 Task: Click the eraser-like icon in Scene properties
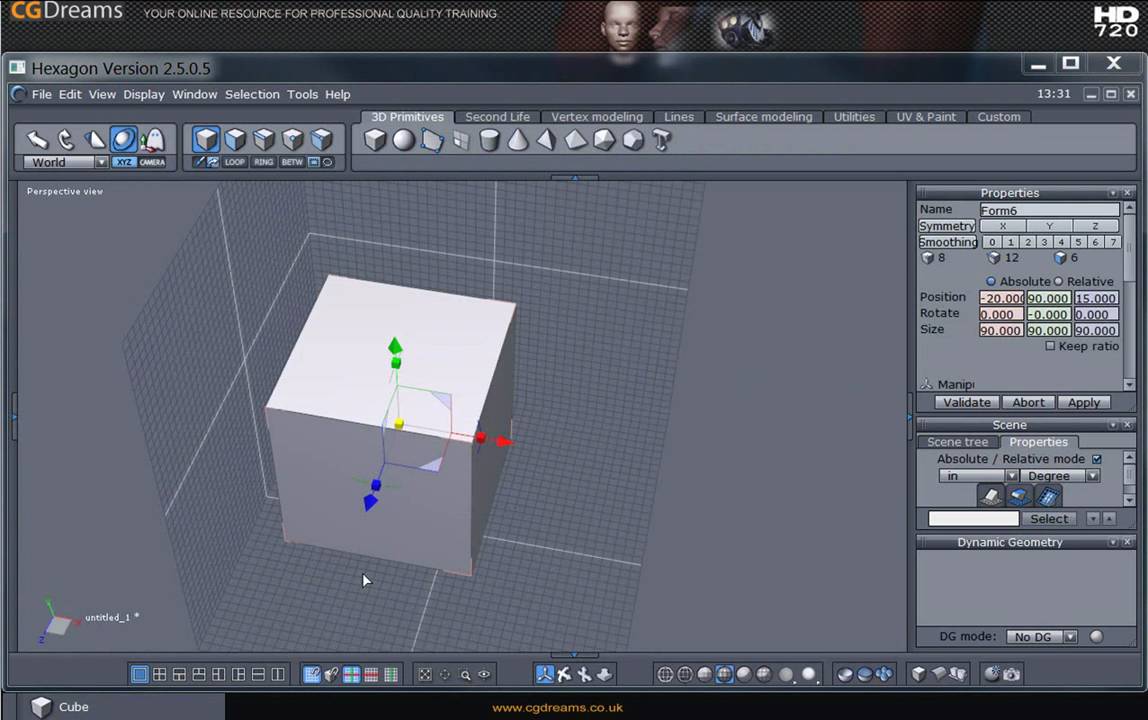[x=991, y=497]
